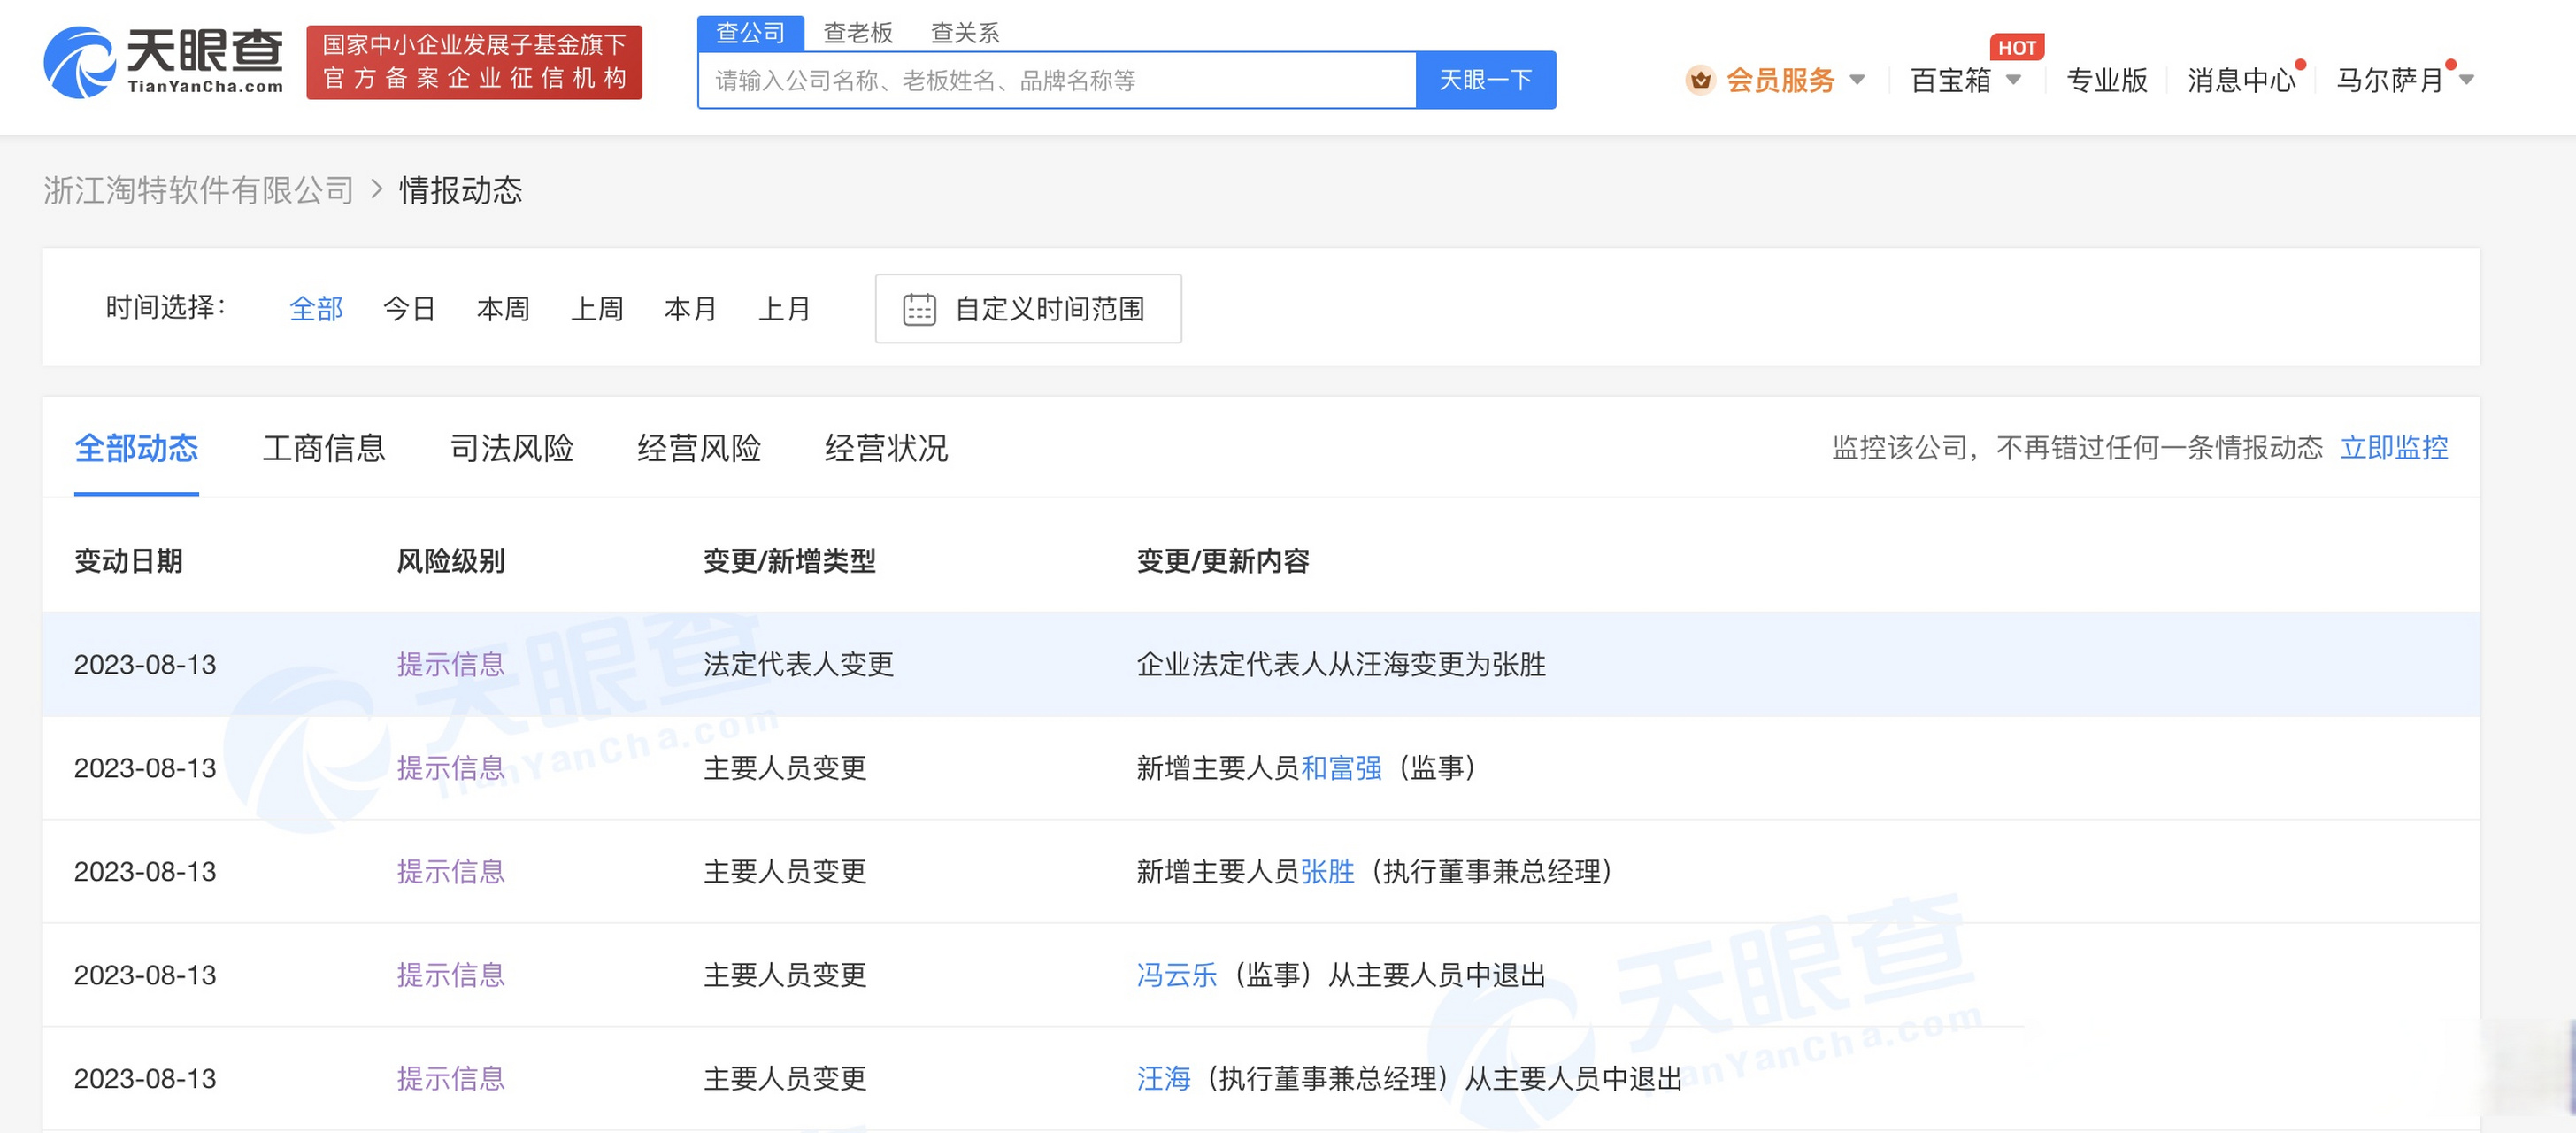Click 提示信息 in 法定代表人变更 row
Viewport: 2576px width, 1133px height.
pos(450,665)
